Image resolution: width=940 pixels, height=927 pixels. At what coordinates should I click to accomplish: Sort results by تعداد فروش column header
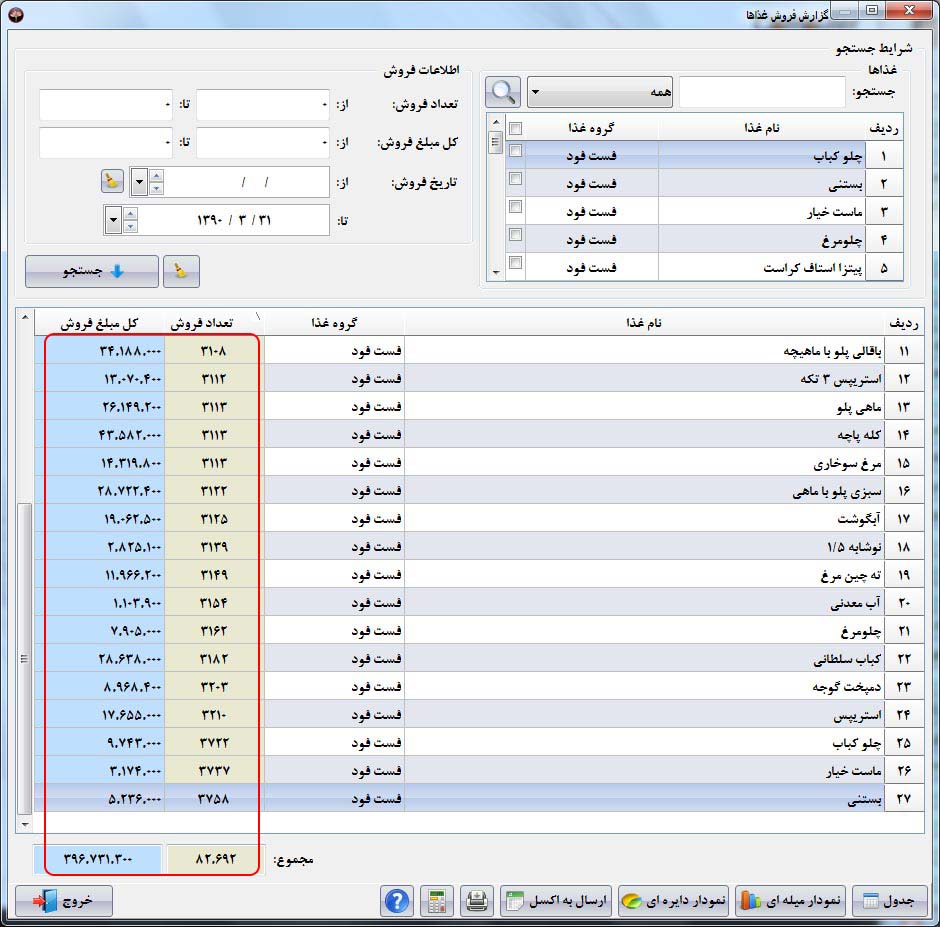(x=214, y=323)
